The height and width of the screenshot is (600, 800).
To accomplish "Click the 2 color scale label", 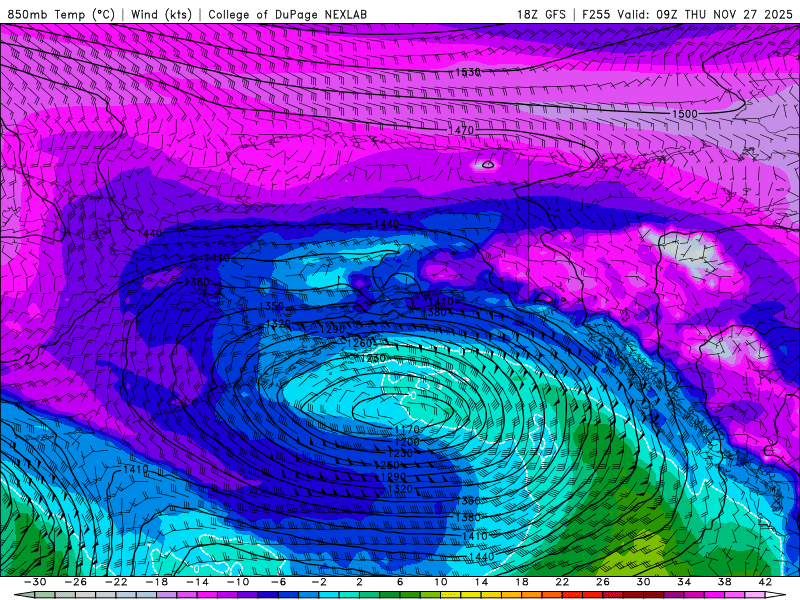I will point(360,582).
